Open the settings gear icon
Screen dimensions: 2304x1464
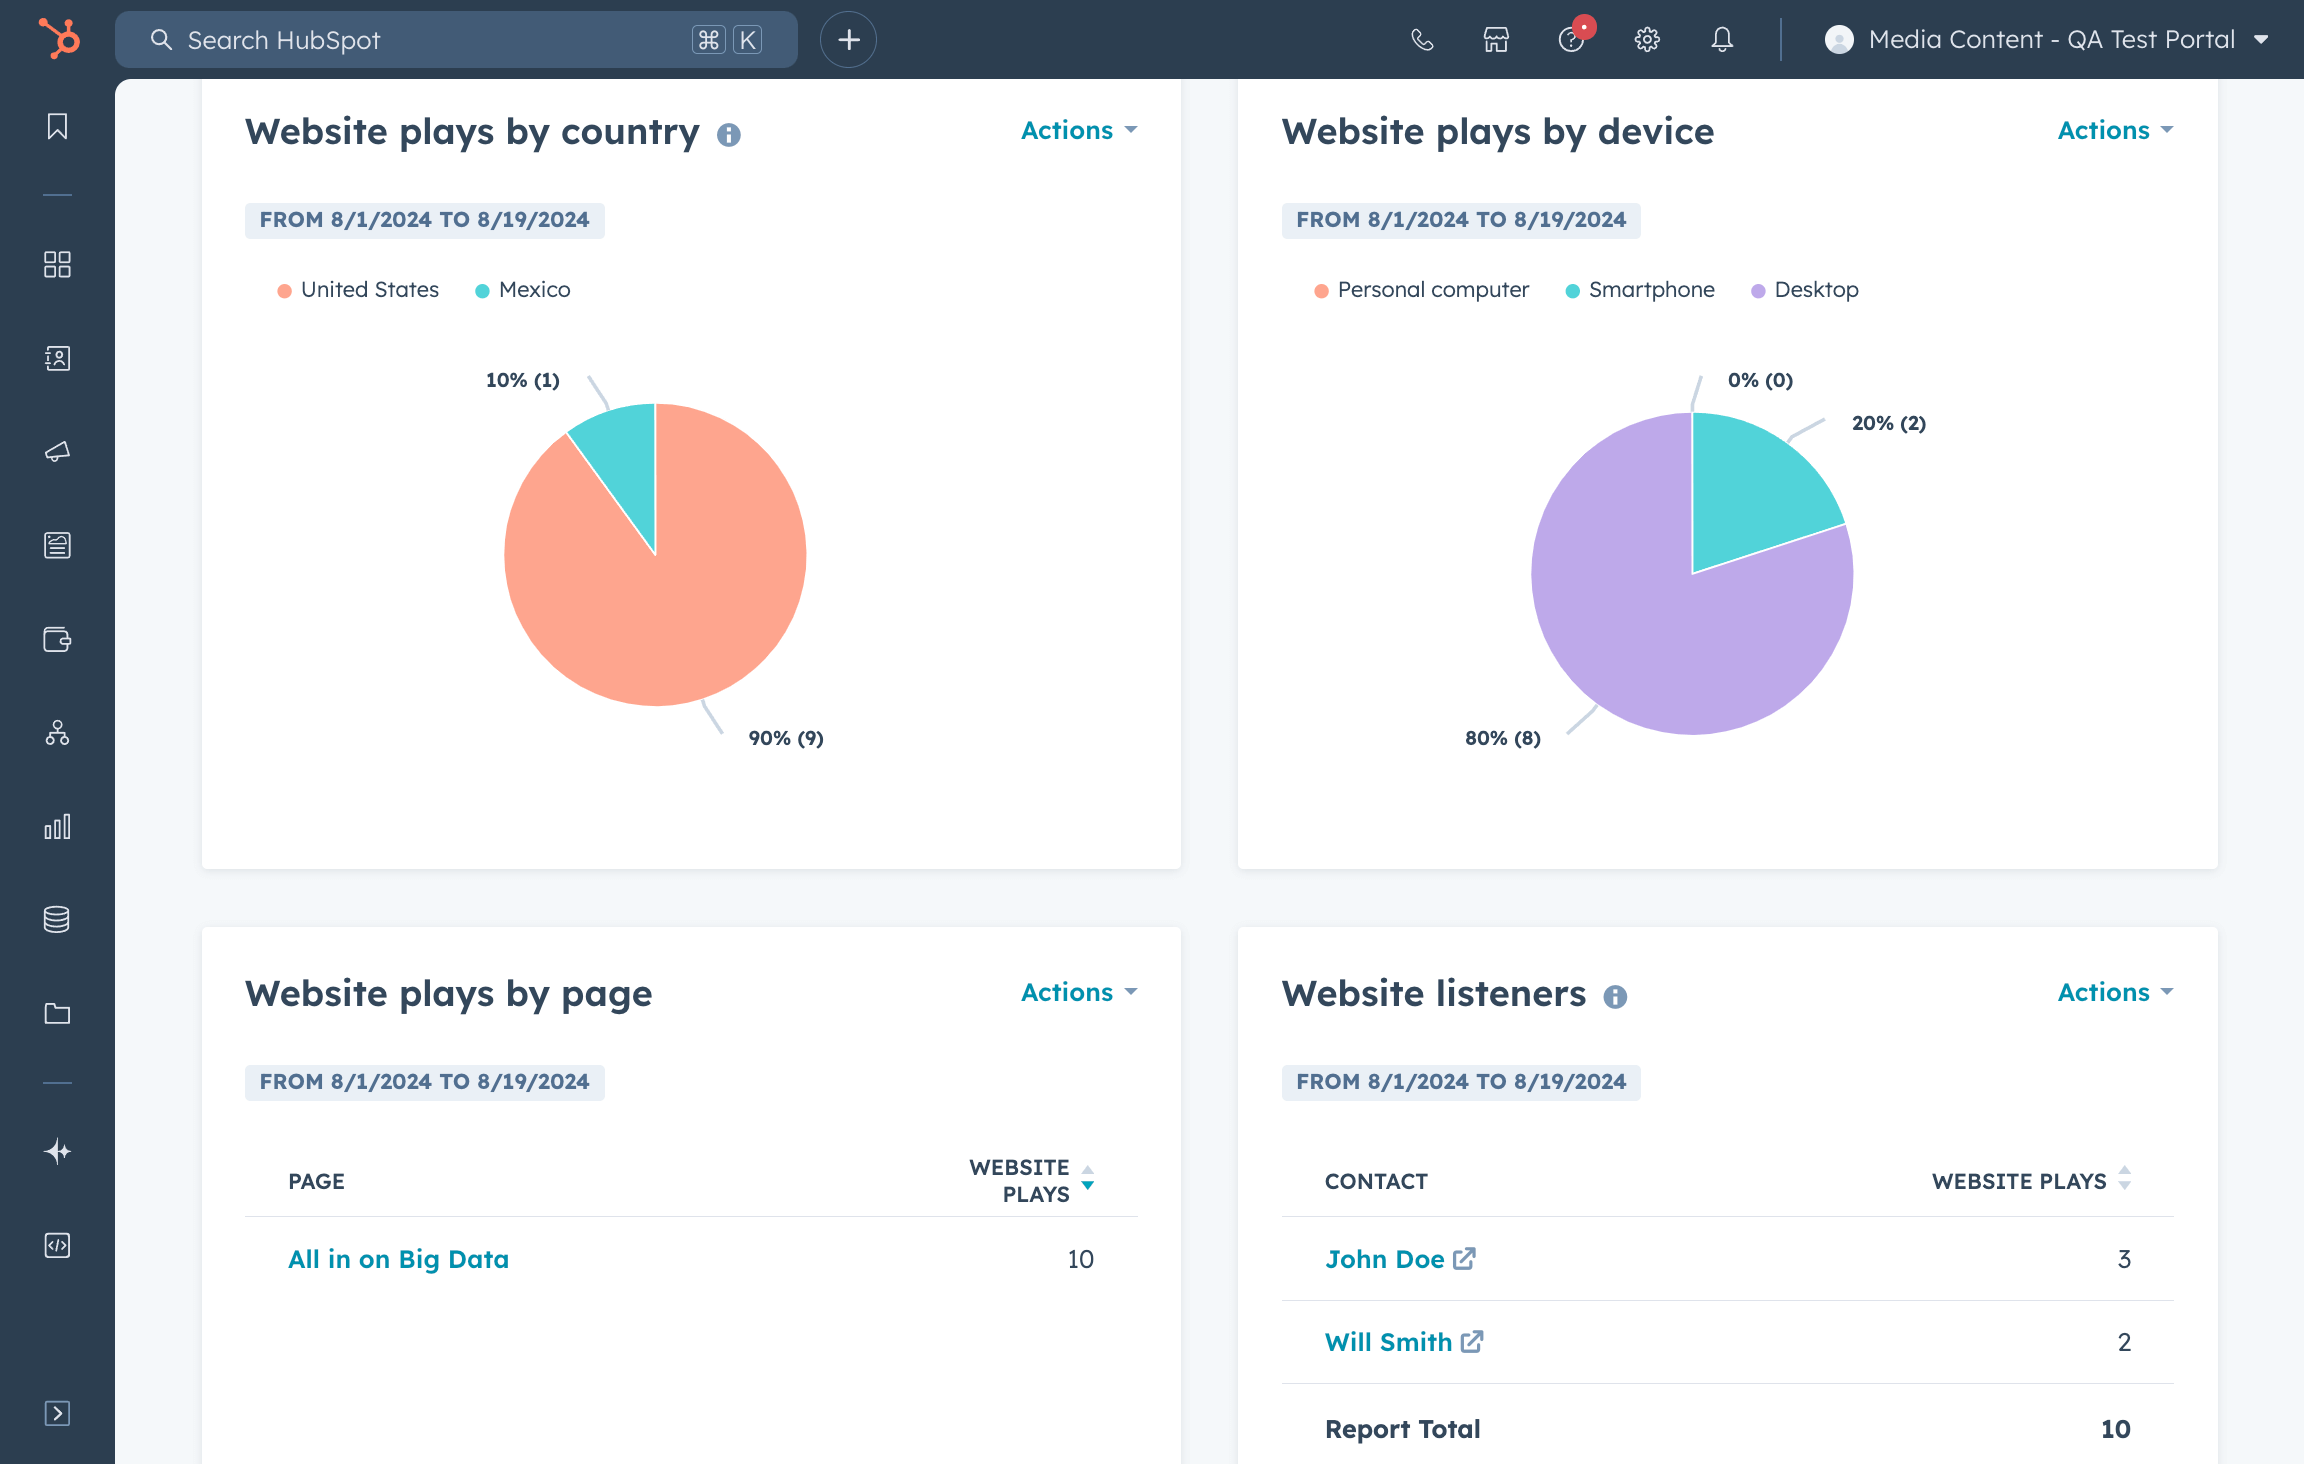pos(1647,40)
